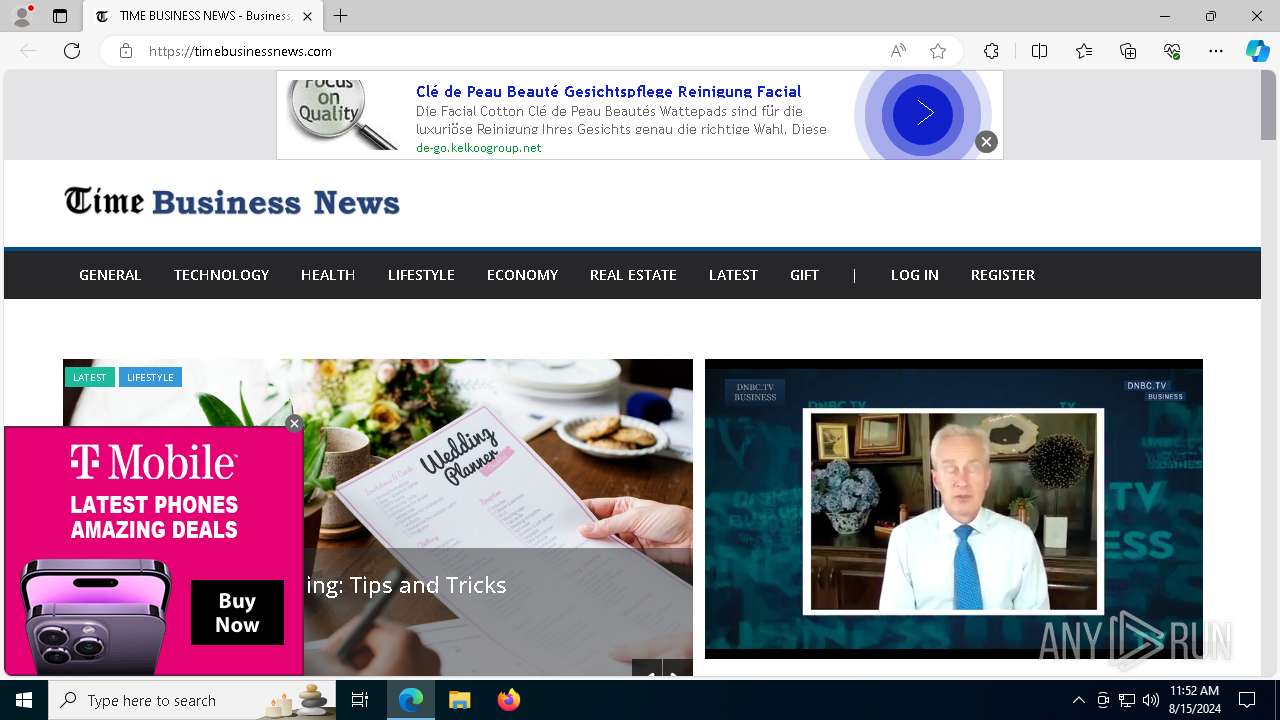Click the T-Mobile logo in ad

[154, 462]
